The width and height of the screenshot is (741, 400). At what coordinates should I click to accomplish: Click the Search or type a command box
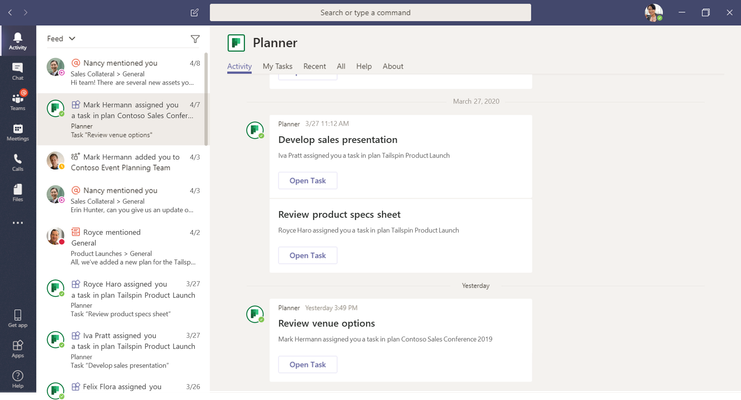[x=370, y=13]
